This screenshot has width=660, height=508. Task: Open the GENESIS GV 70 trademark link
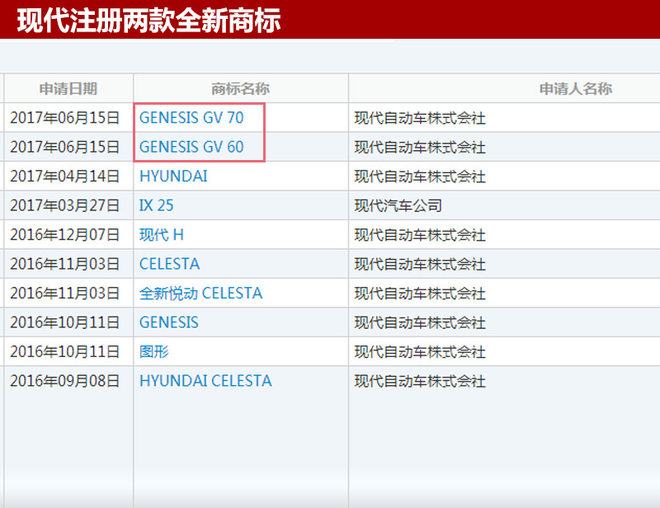tap(191, 118)
